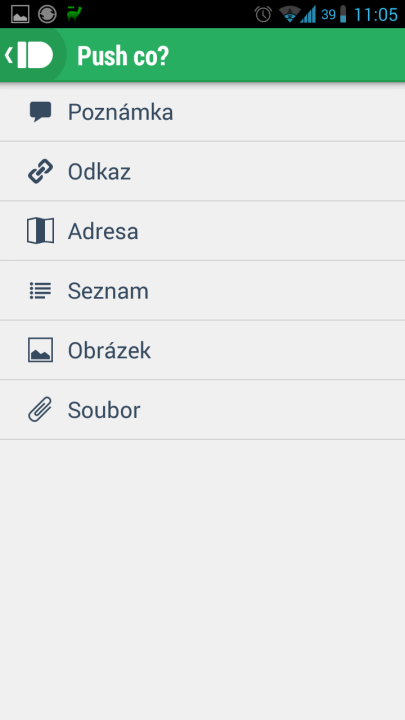Tap the paperclip icon beside Soubor

[40, 410]
